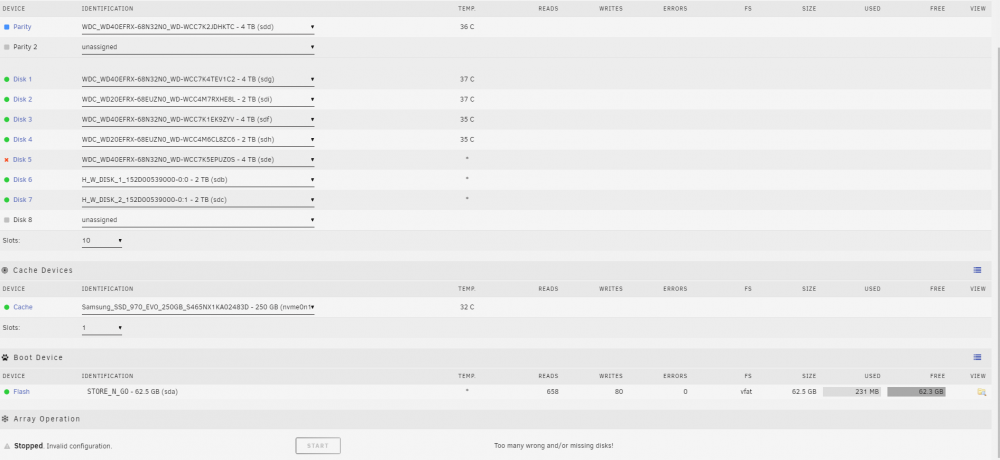
Task: Open the Disk 2 device dropdown
Action: point(198,100)
